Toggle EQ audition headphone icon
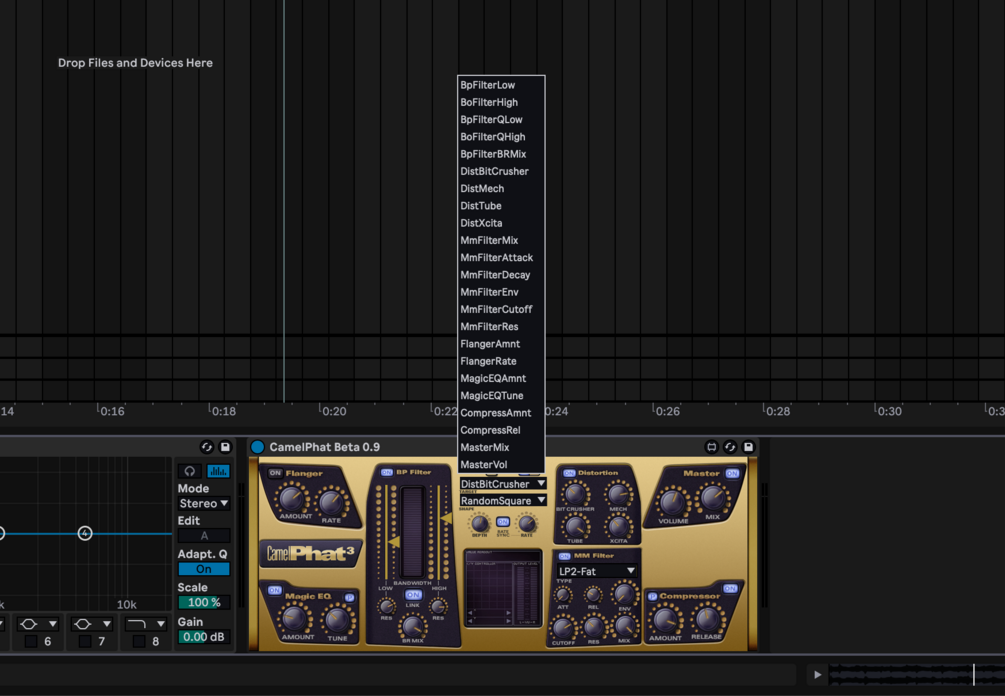The image size is (1005, 696). pyautogui.click(x=190, y=471)
